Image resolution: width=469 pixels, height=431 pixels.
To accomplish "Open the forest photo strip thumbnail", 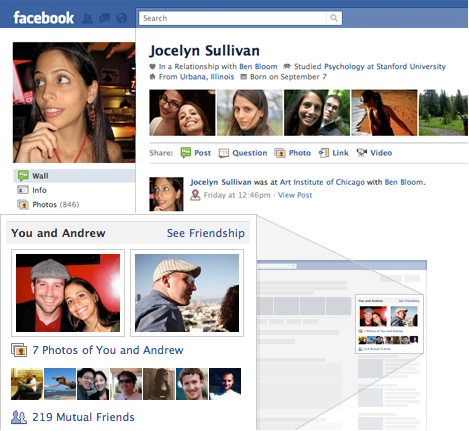I will pyautogui.click(x=443, y=113).
